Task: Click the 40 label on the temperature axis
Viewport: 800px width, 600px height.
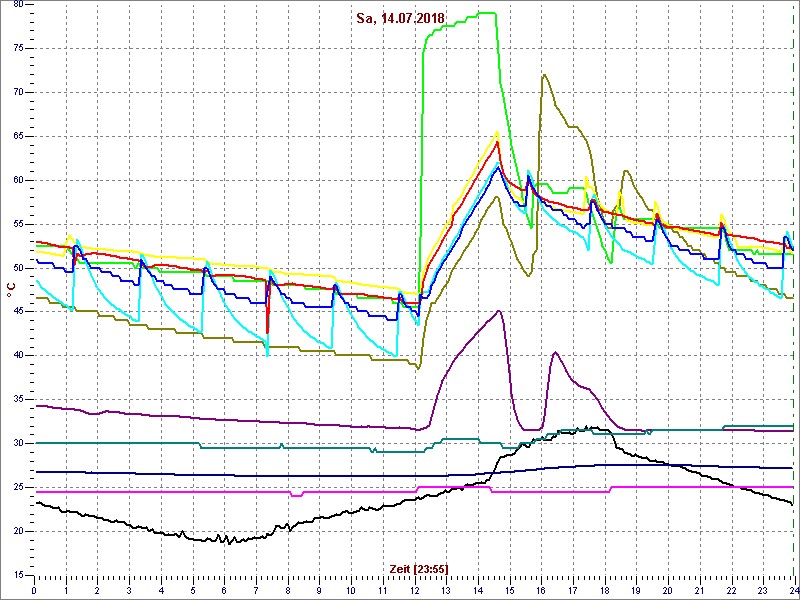Action: click(17, 356)
